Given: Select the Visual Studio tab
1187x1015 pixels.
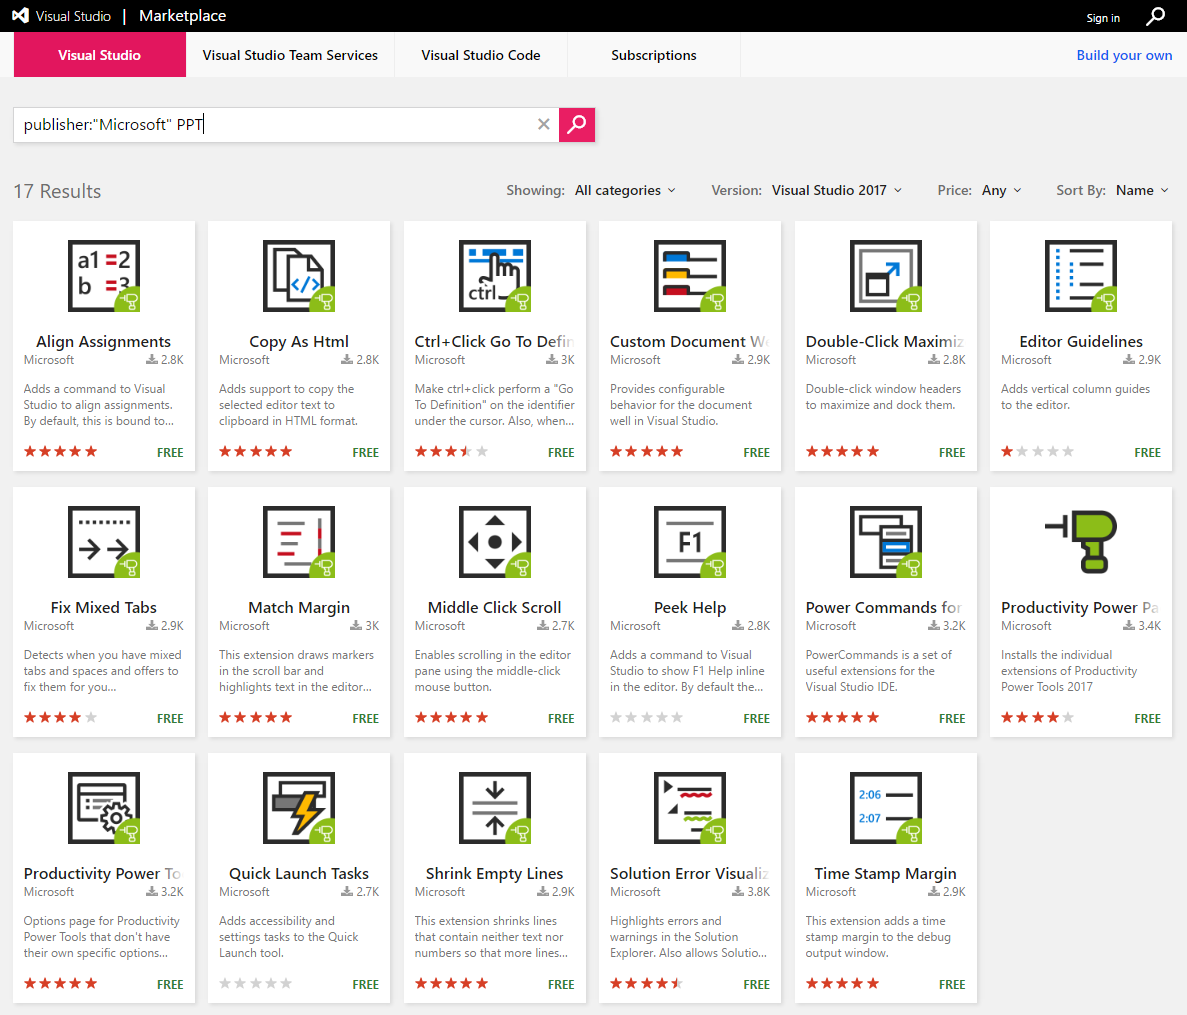Looking at the screenshot, I should pos(99,54).
